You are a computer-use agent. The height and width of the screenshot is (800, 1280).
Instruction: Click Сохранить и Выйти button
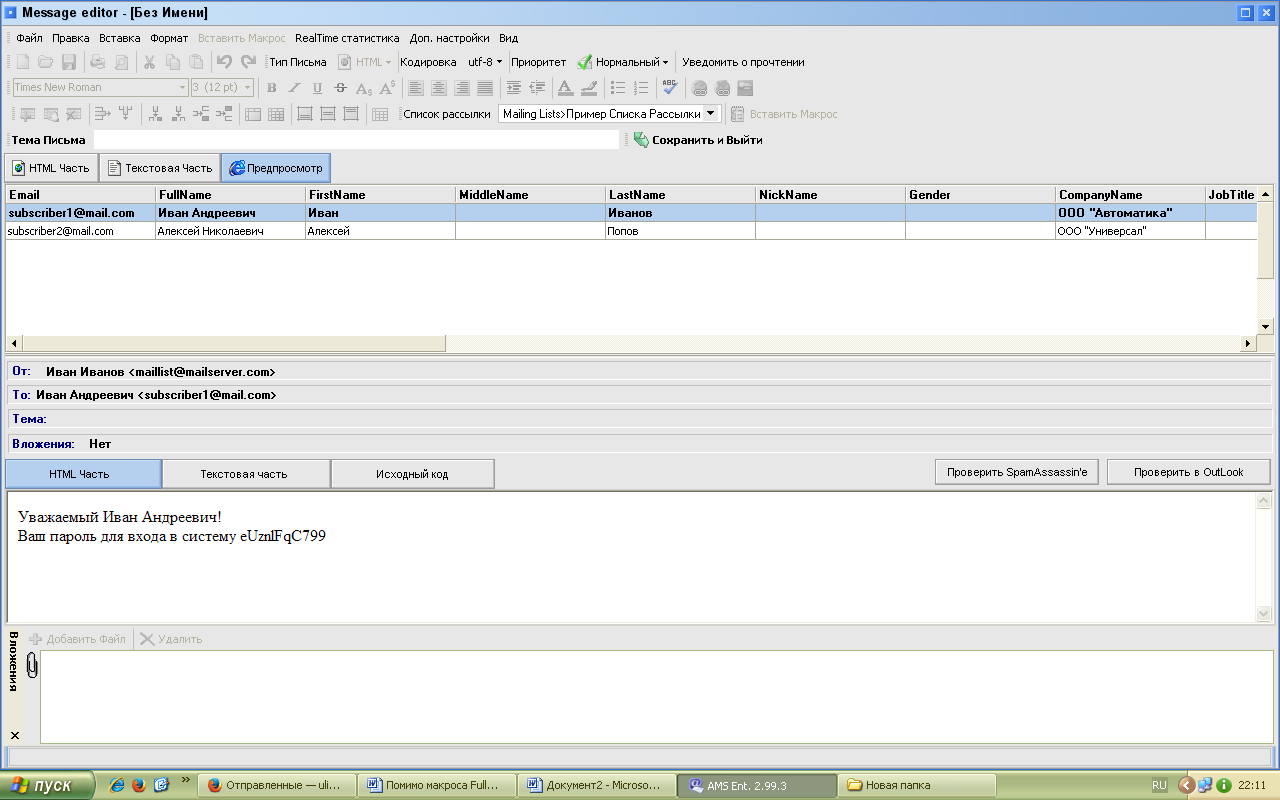click(x=698, y=140)
